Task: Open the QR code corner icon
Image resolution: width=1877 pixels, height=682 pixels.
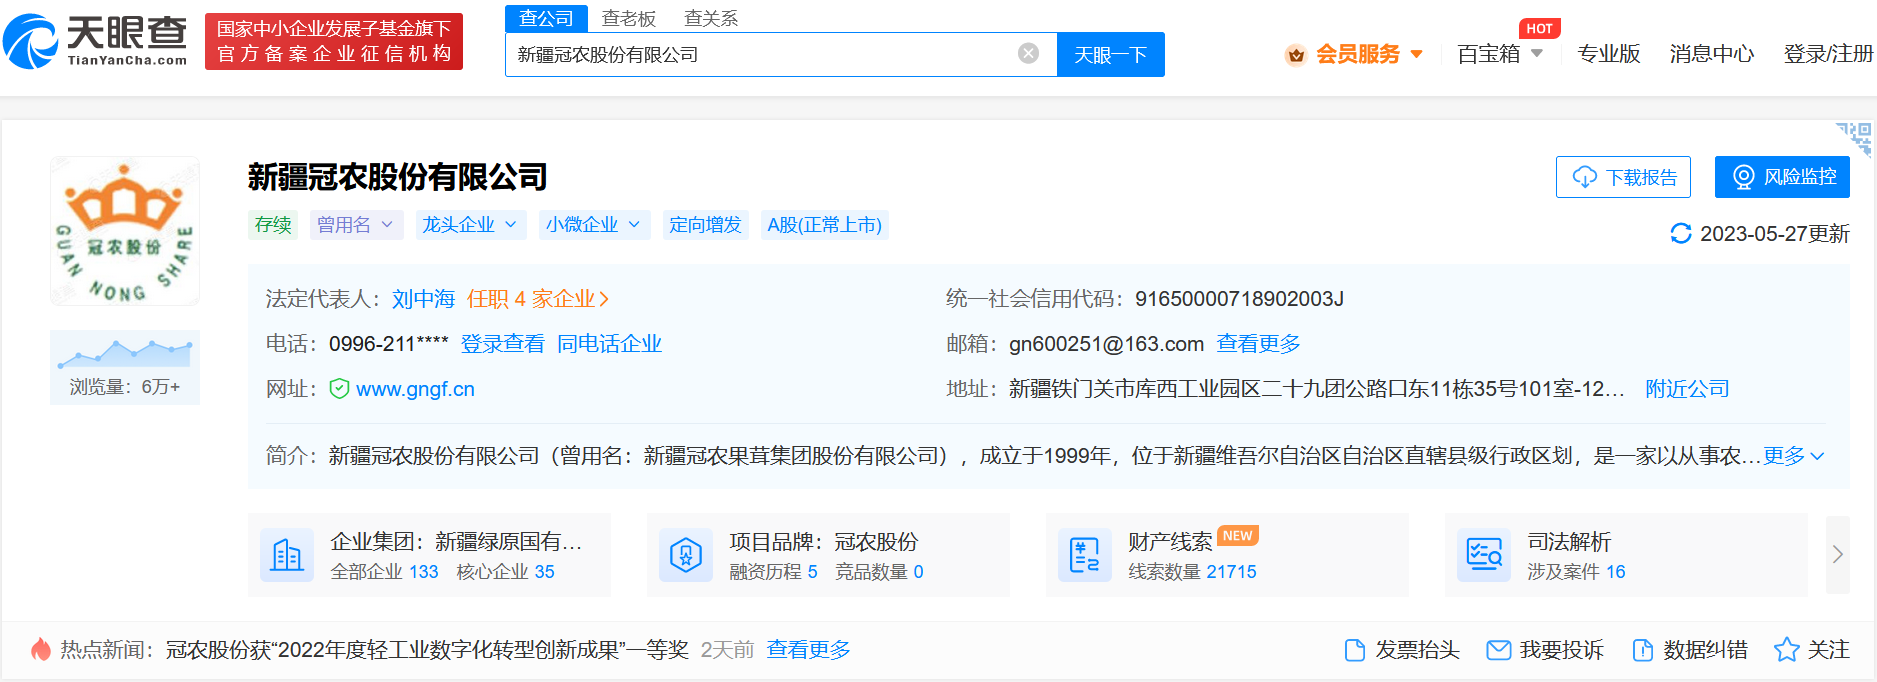Action: (1854, 139)
